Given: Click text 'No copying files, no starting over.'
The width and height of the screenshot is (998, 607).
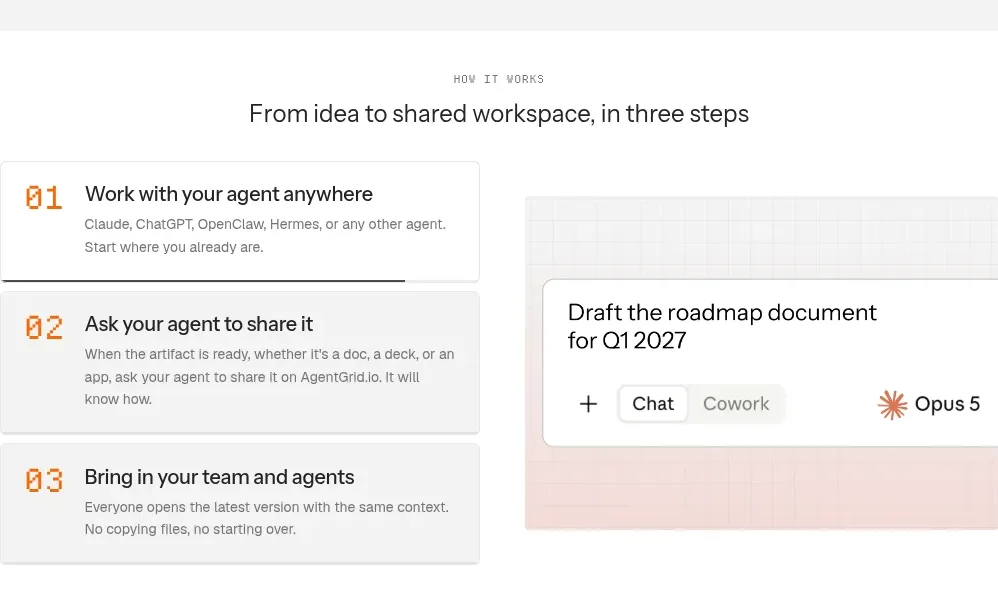Looking at the screenshot, I should 190,529.
